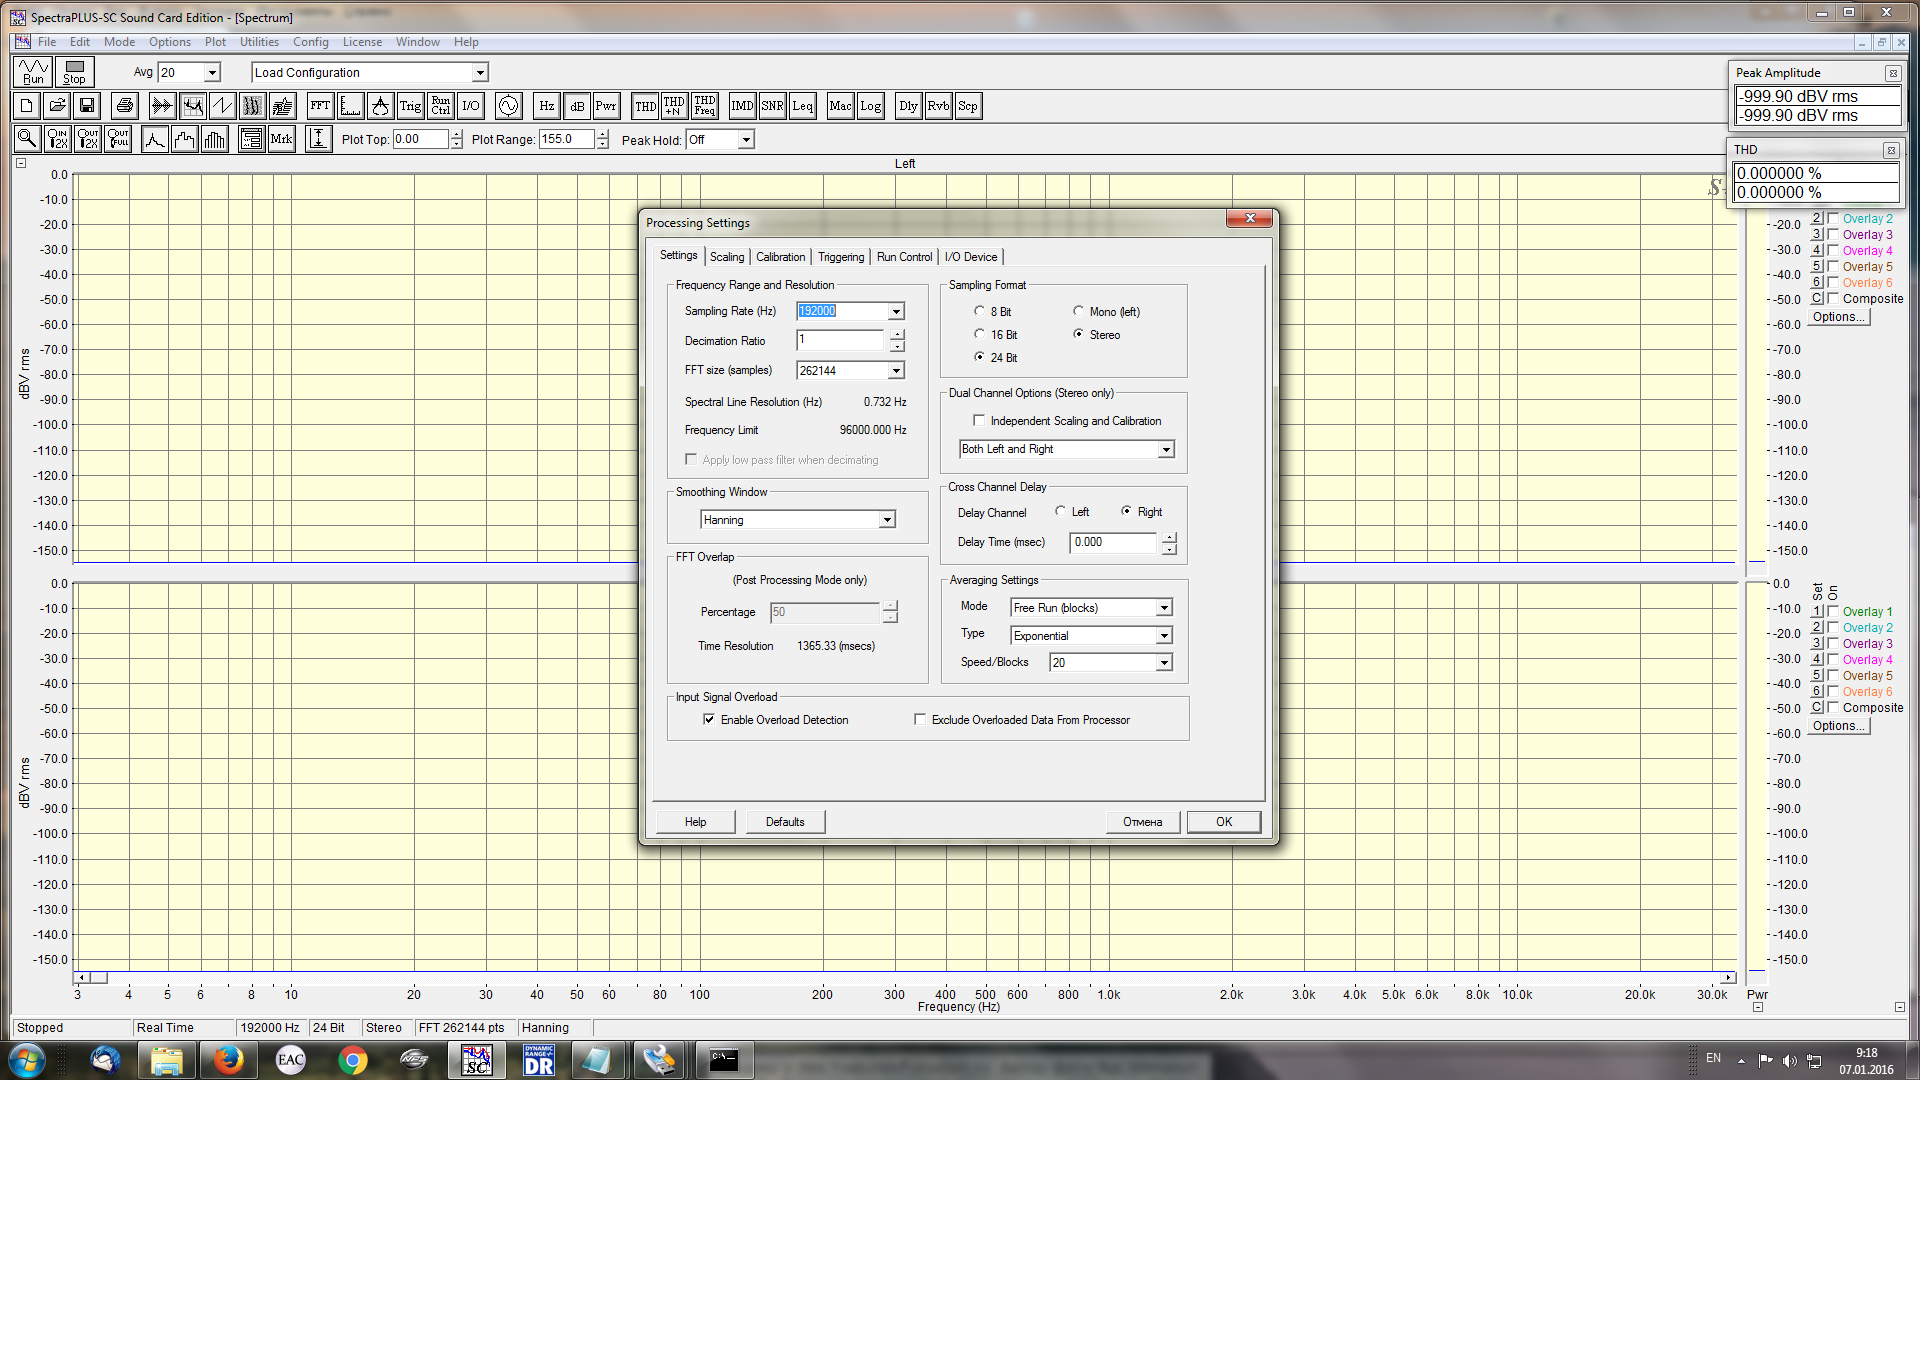Open the averaging Mode dropdown

tap(1164, 608)
